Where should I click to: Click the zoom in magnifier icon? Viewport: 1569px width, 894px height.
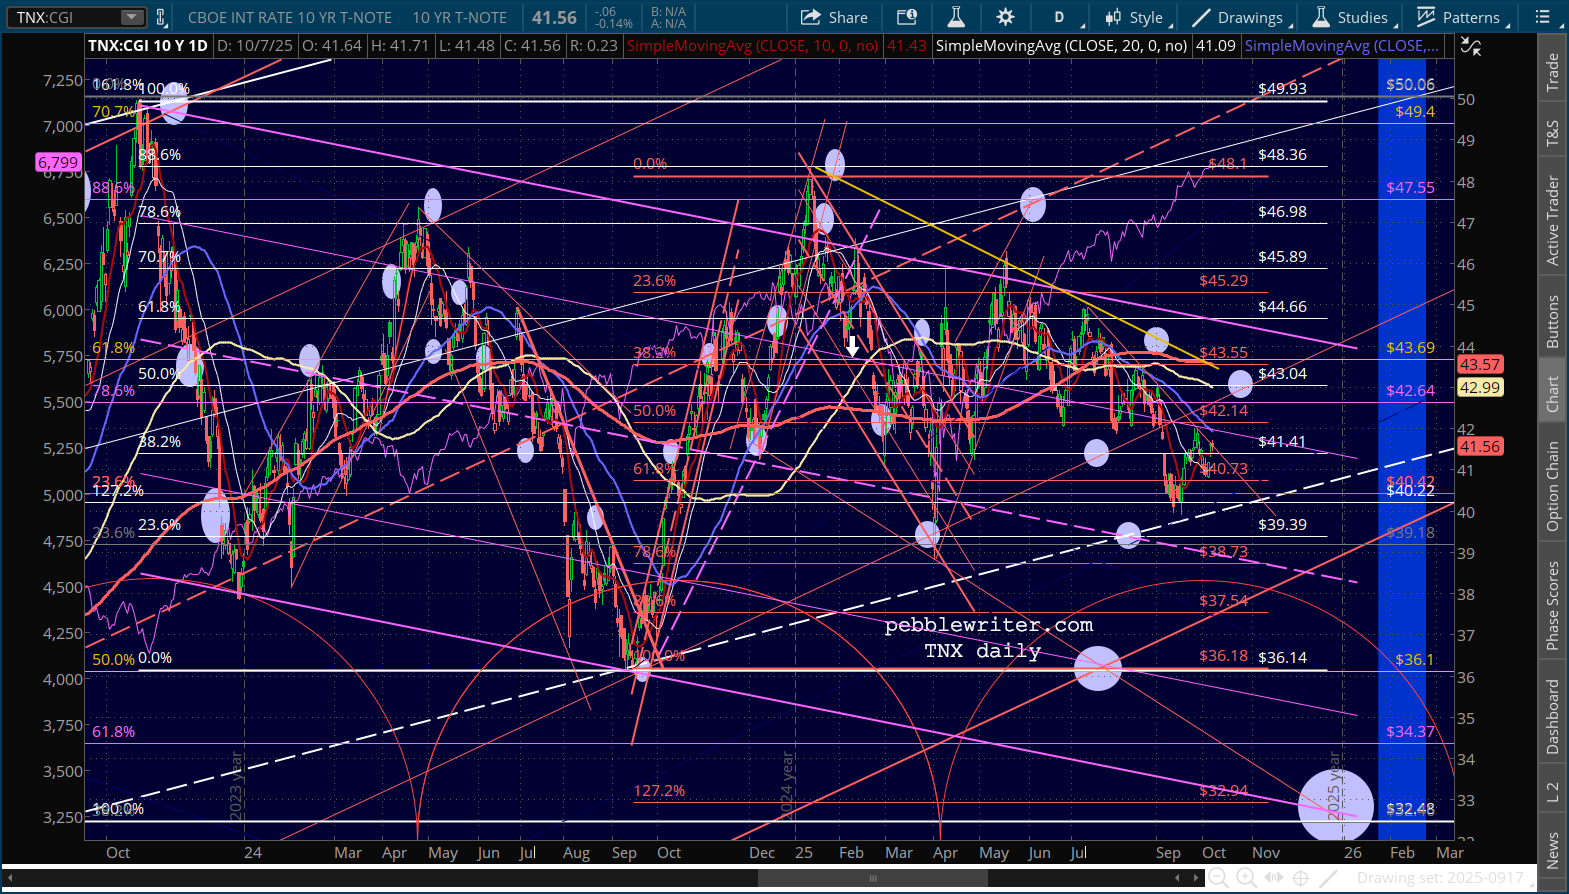(1246, 878)
